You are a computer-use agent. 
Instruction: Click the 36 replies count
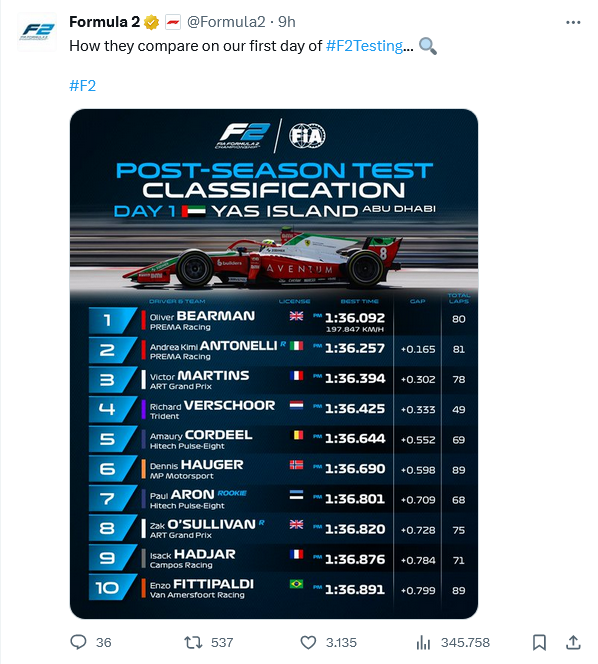[x=103, y=642]
